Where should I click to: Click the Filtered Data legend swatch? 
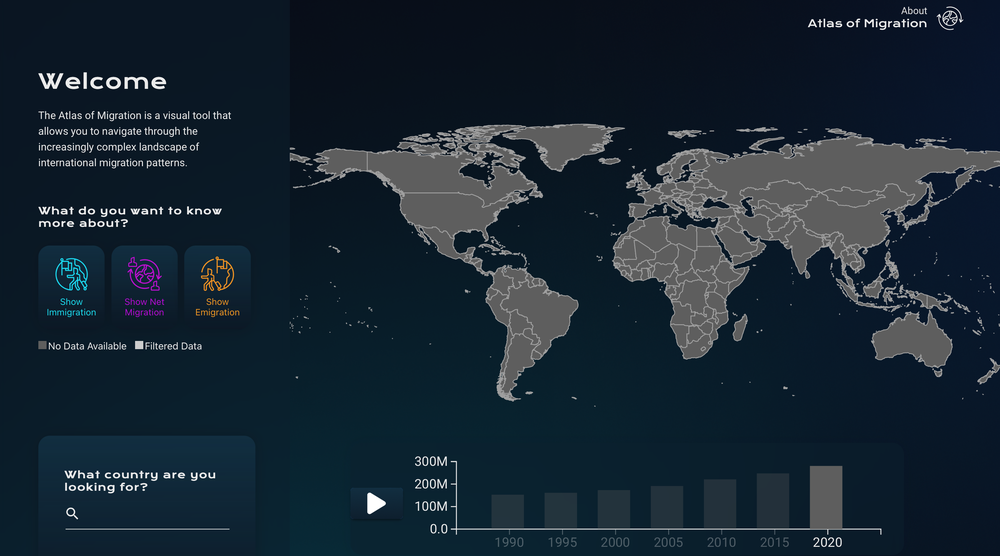(139, 346)
